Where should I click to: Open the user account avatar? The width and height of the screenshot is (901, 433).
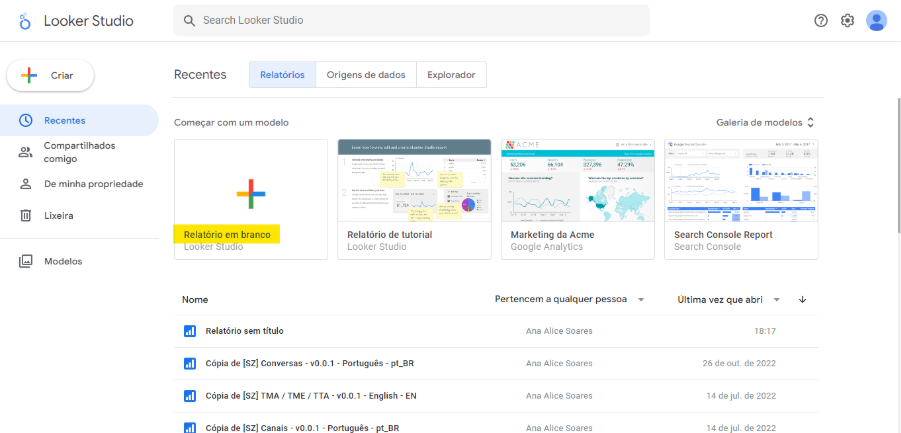point(876,21)
